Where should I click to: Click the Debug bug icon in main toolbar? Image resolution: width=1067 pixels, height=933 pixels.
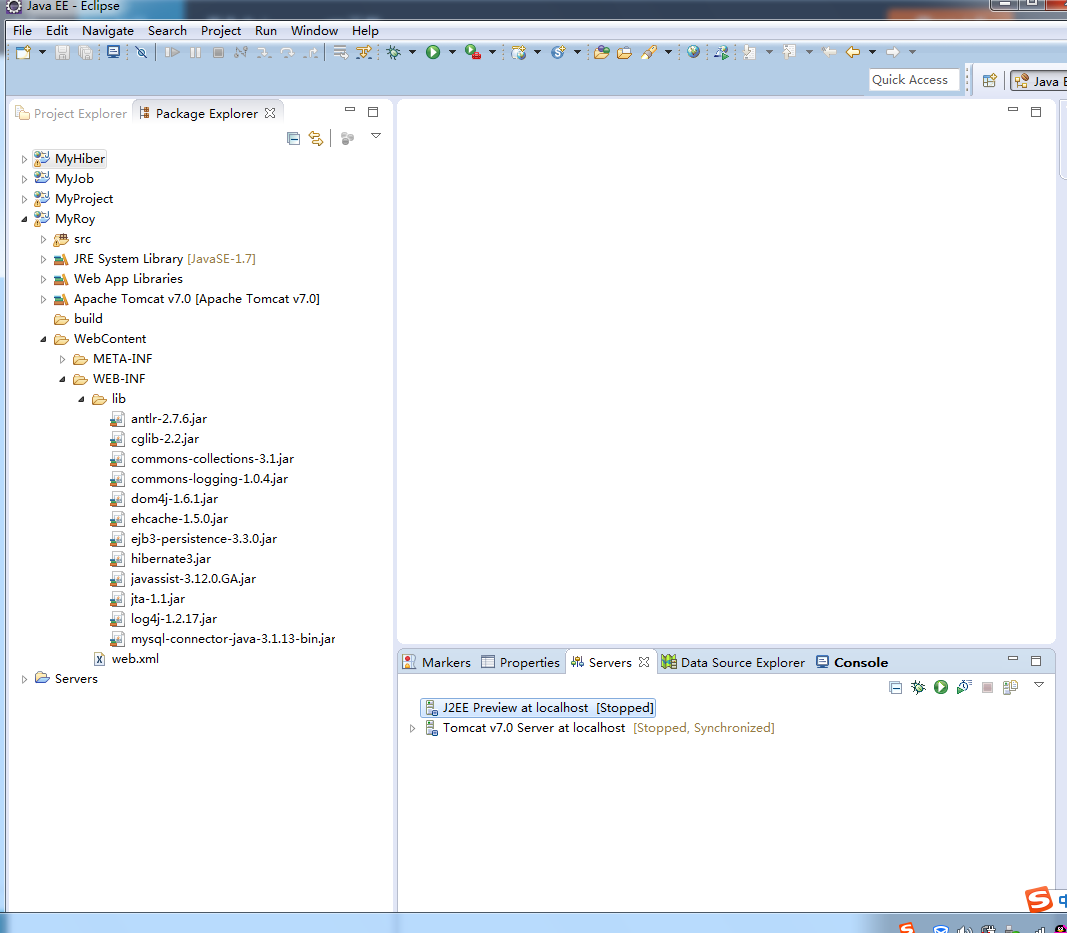(x=393, y=52)
